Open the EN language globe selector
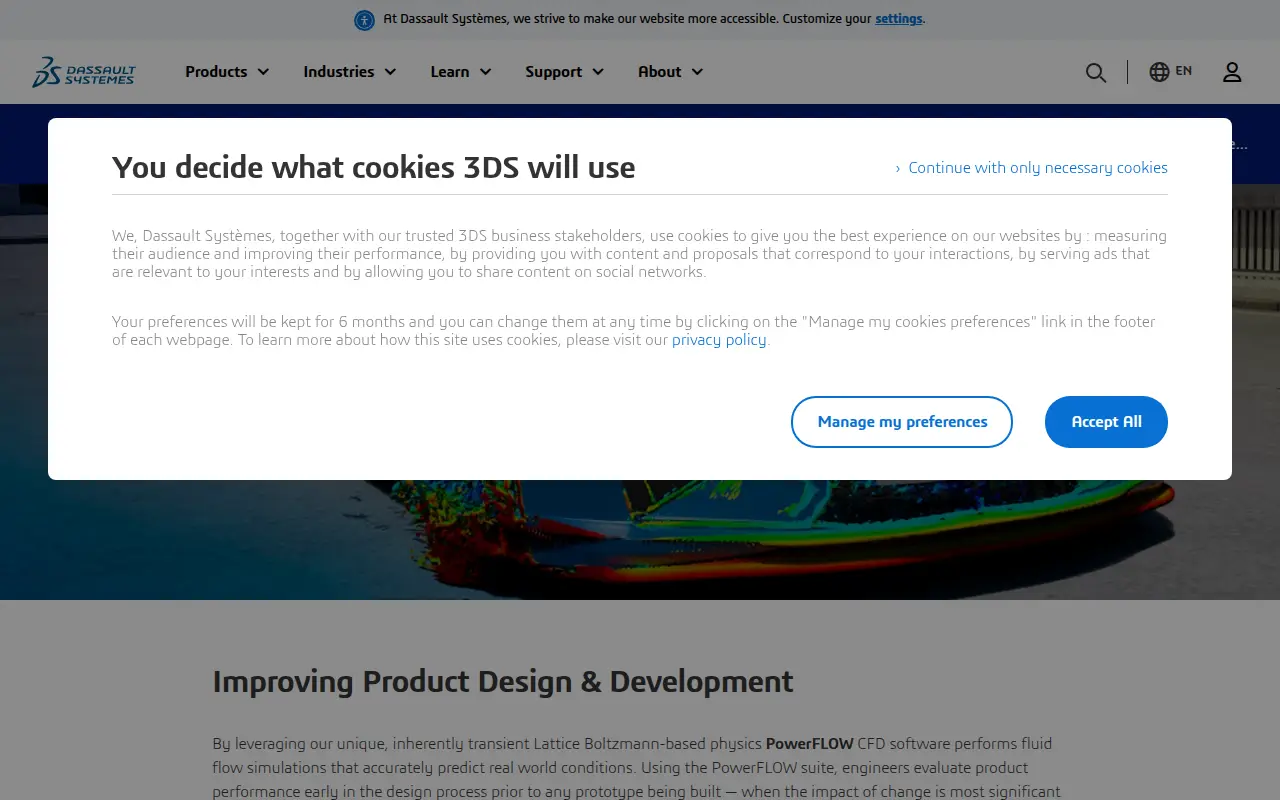This screenshot has height=800, width=1280. tap(1170, 71)
